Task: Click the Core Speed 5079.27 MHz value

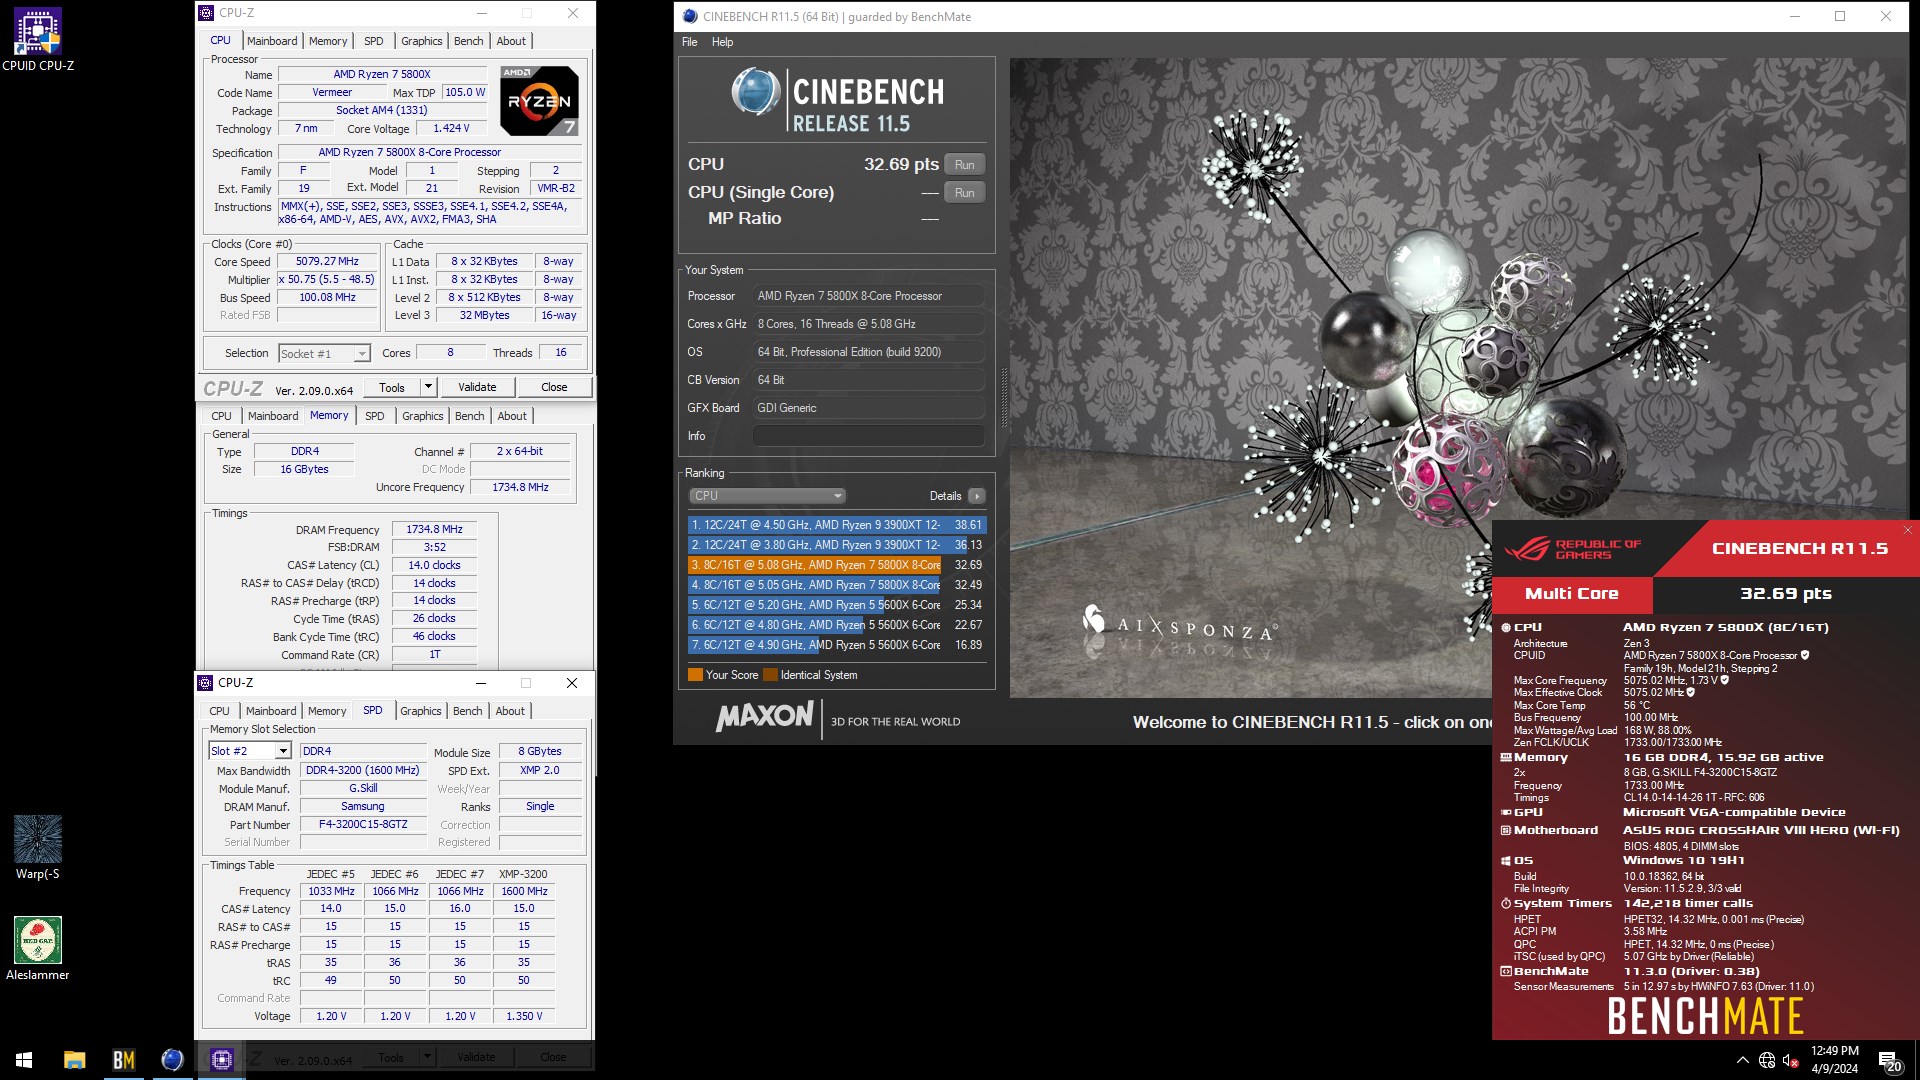Action: coord(327,262)
